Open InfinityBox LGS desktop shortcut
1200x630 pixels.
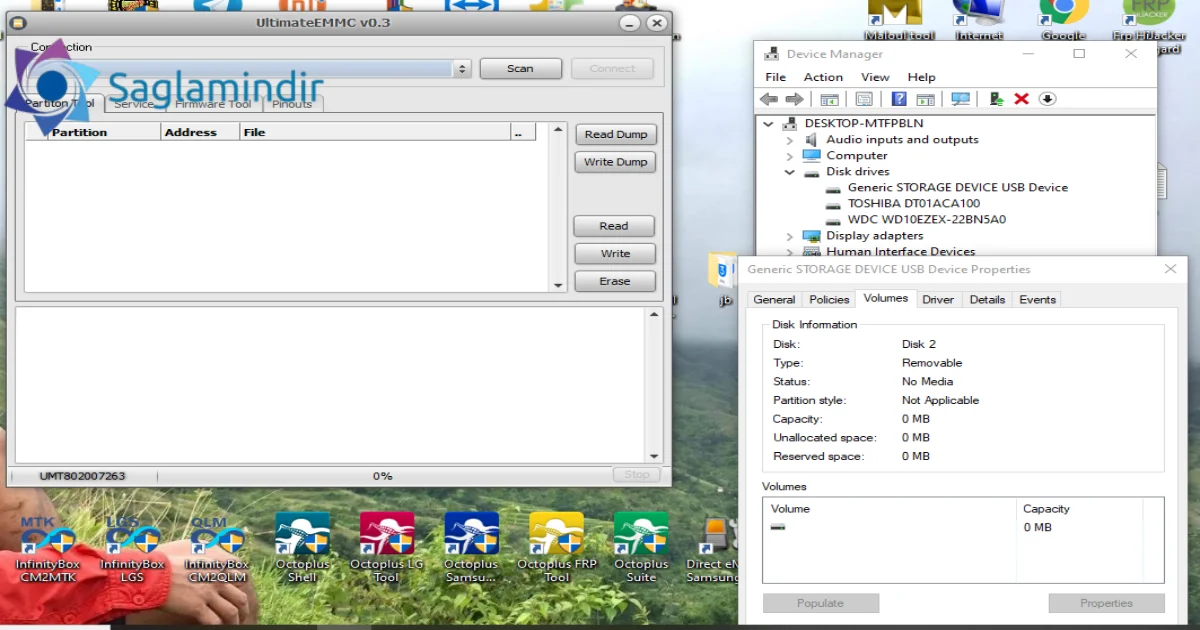[132, 548]
